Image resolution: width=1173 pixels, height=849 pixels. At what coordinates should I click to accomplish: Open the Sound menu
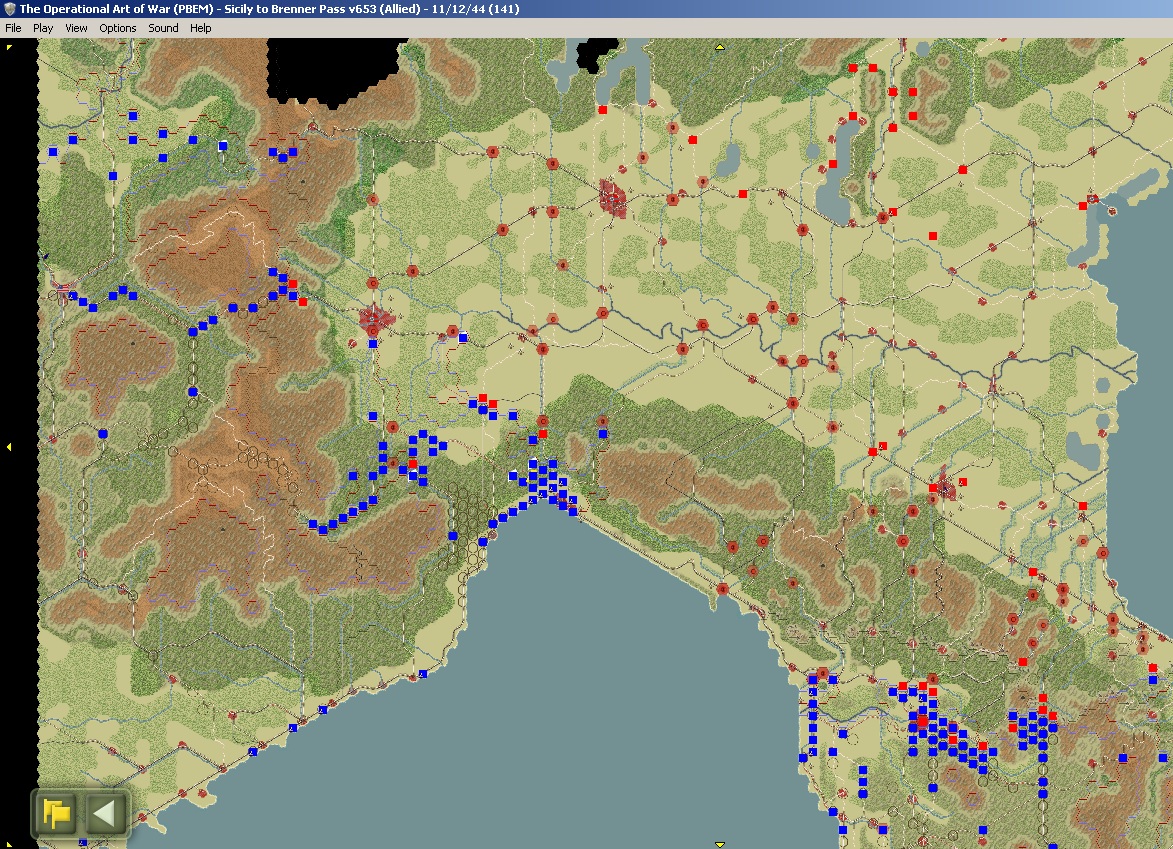(x=163, y=28)
